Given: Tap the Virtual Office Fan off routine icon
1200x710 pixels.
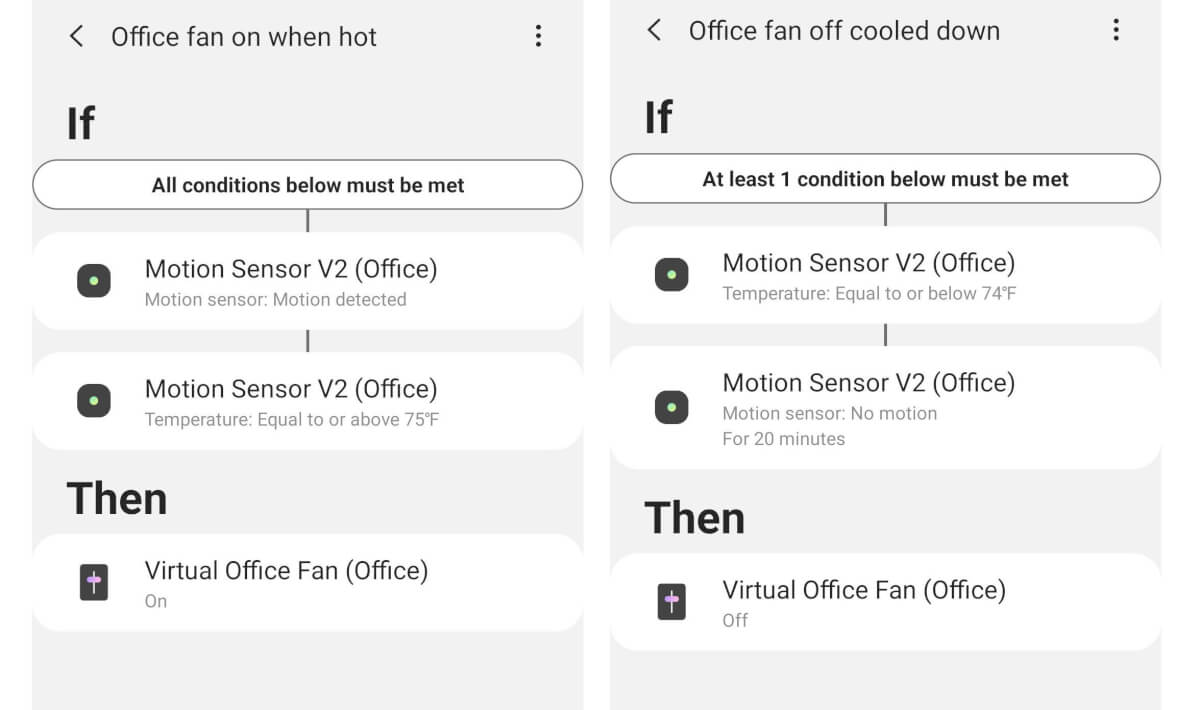Looking at the screenshot, I should (671, 602).
